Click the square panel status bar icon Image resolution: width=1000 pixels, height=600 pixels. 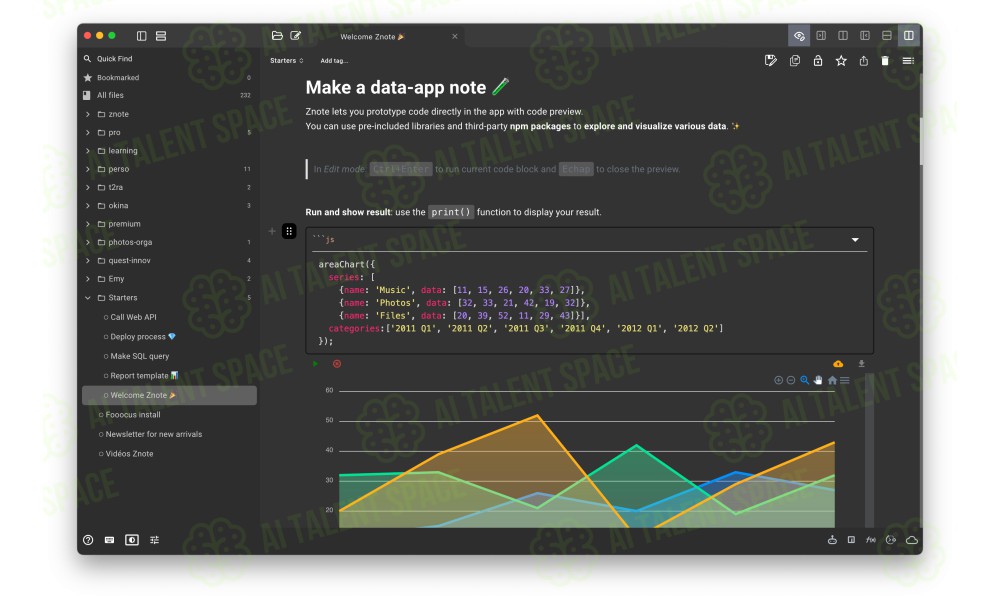tap(851, 540)
